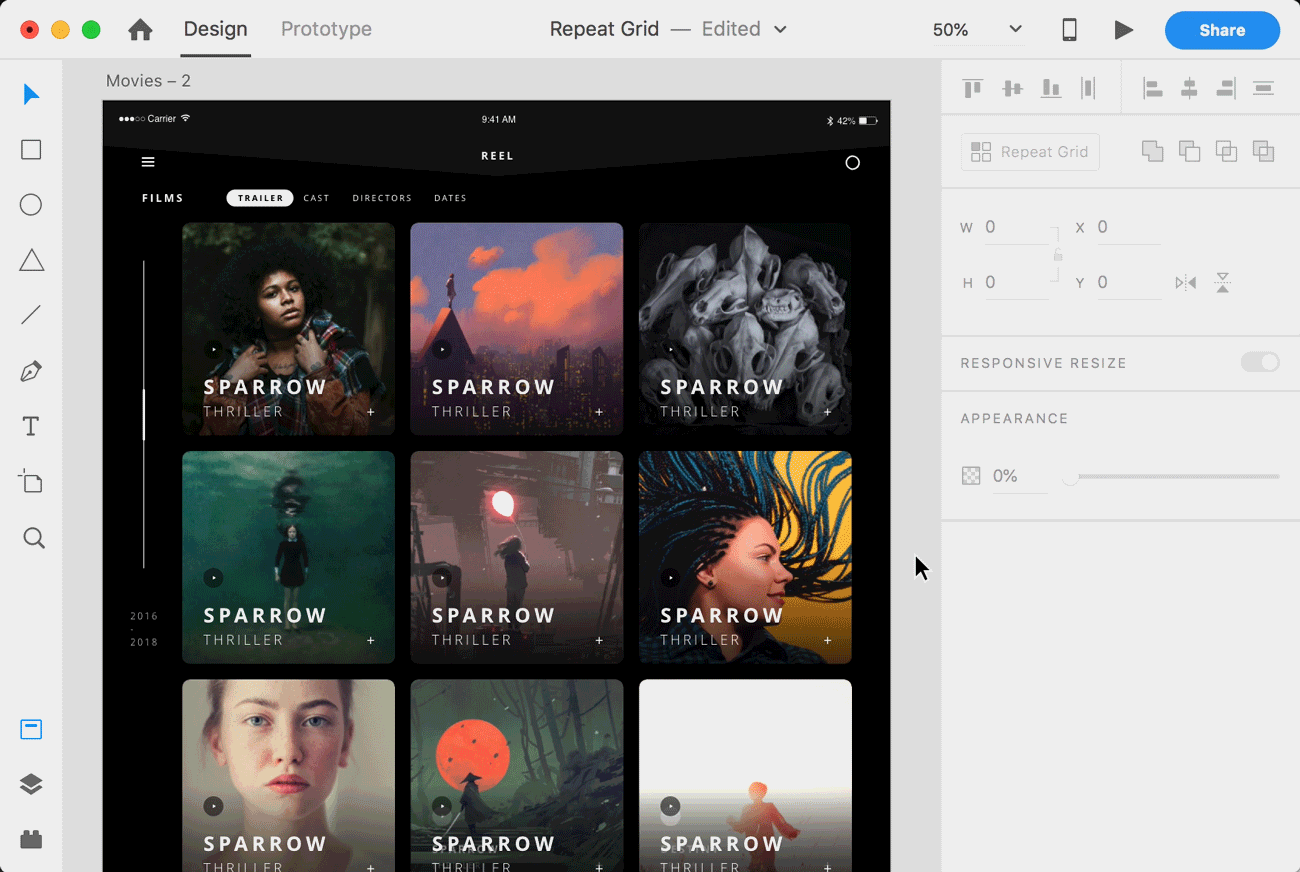Switch to the Design tab
1300x872 pixels.
tap(215, 29)
